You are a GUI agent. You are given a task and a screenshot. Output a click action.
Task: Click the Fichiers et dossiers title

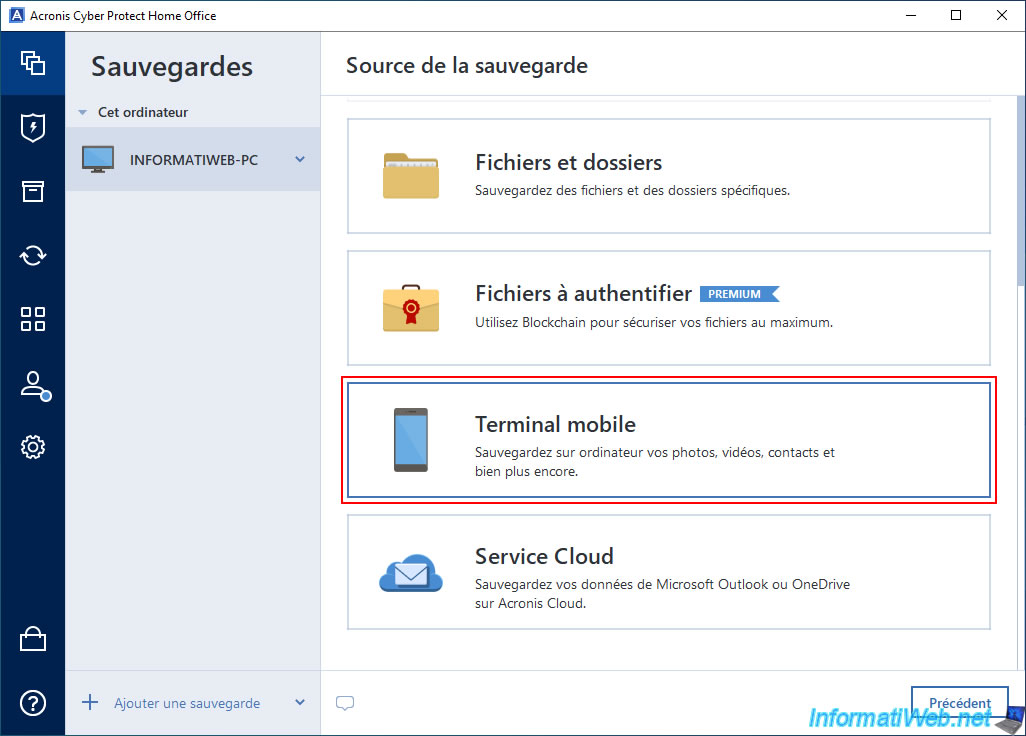[x=568, y=162]
